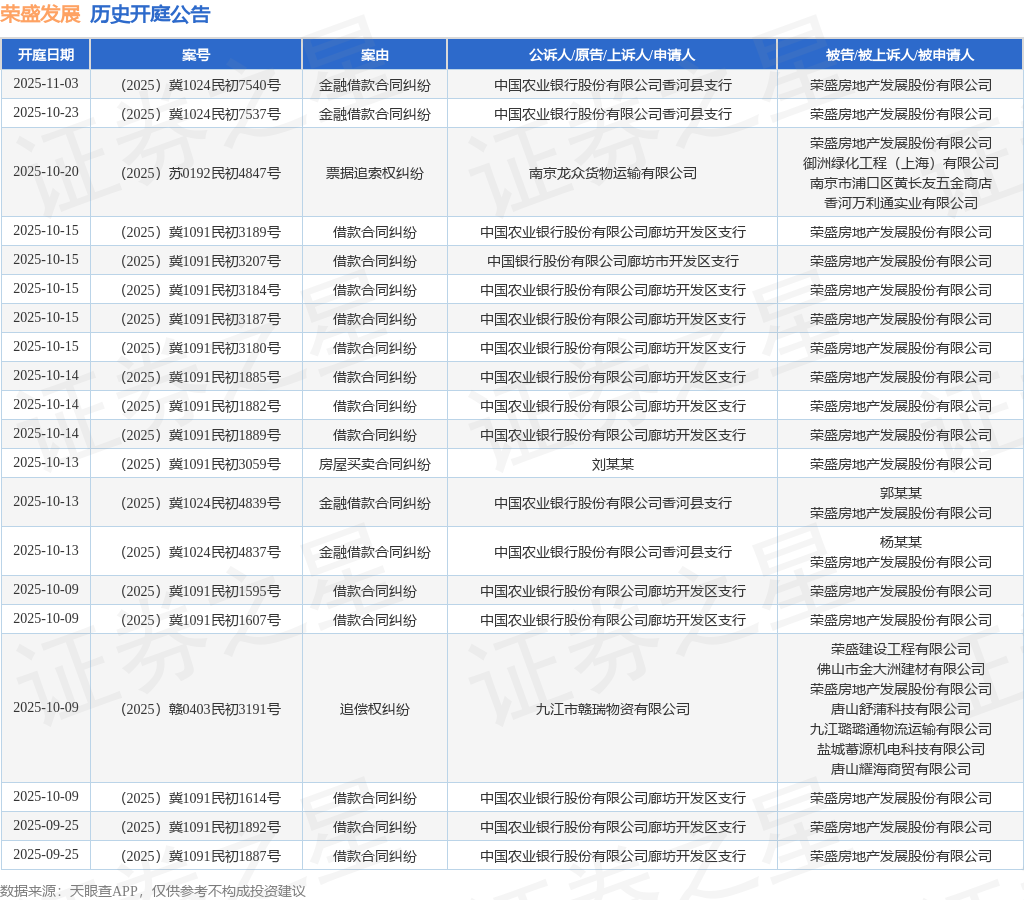Click defendant 香河万利通实业有限公司
1024x900 pixels.
[x=901, y=203]
